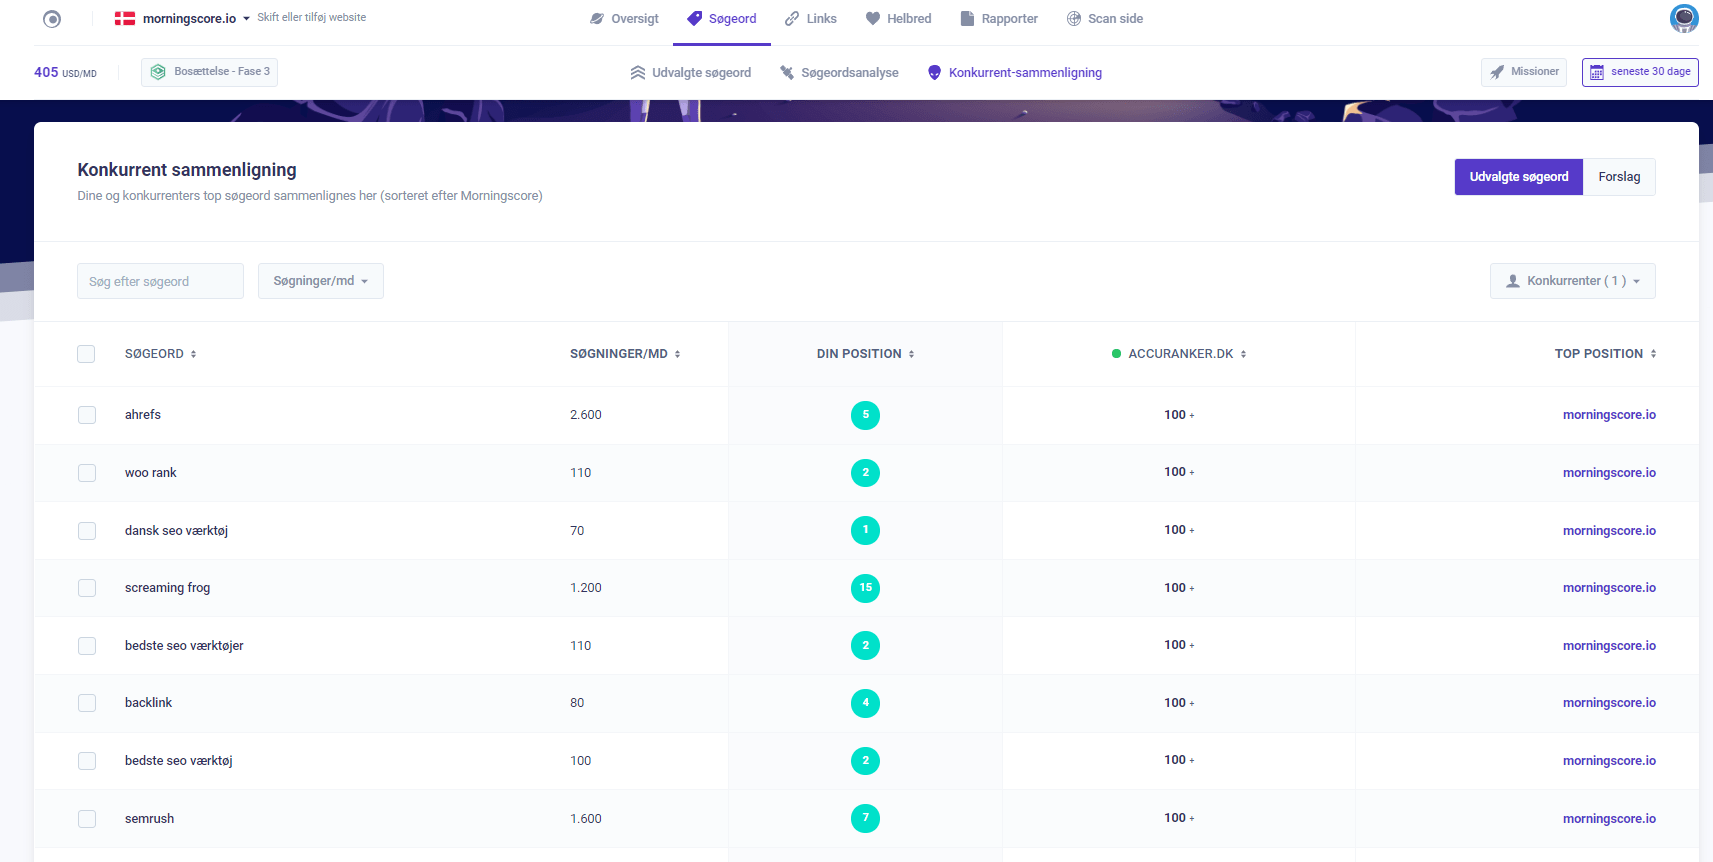Go to the Rapporter tab
The height and width of the screenshot is (862, 1713).
[999, 19]
